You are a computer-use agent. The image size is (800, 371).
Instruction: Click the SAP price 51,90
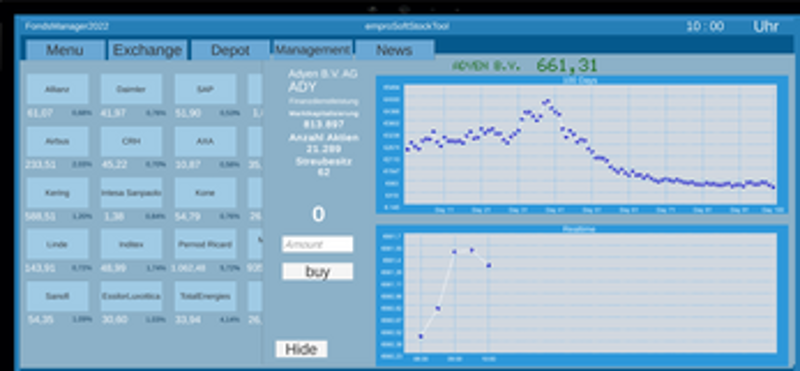point(188,113)
